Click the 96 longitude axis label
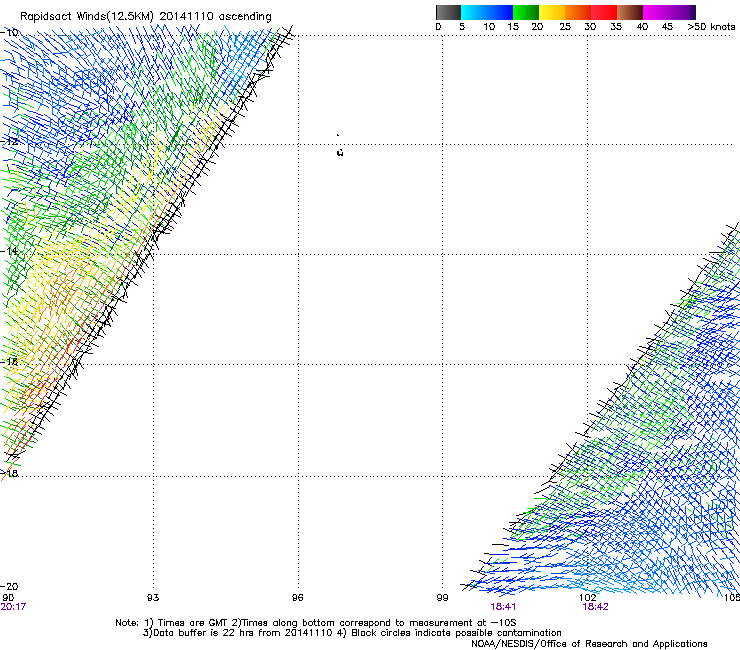The image size is (740, 650). coord(297,598)
